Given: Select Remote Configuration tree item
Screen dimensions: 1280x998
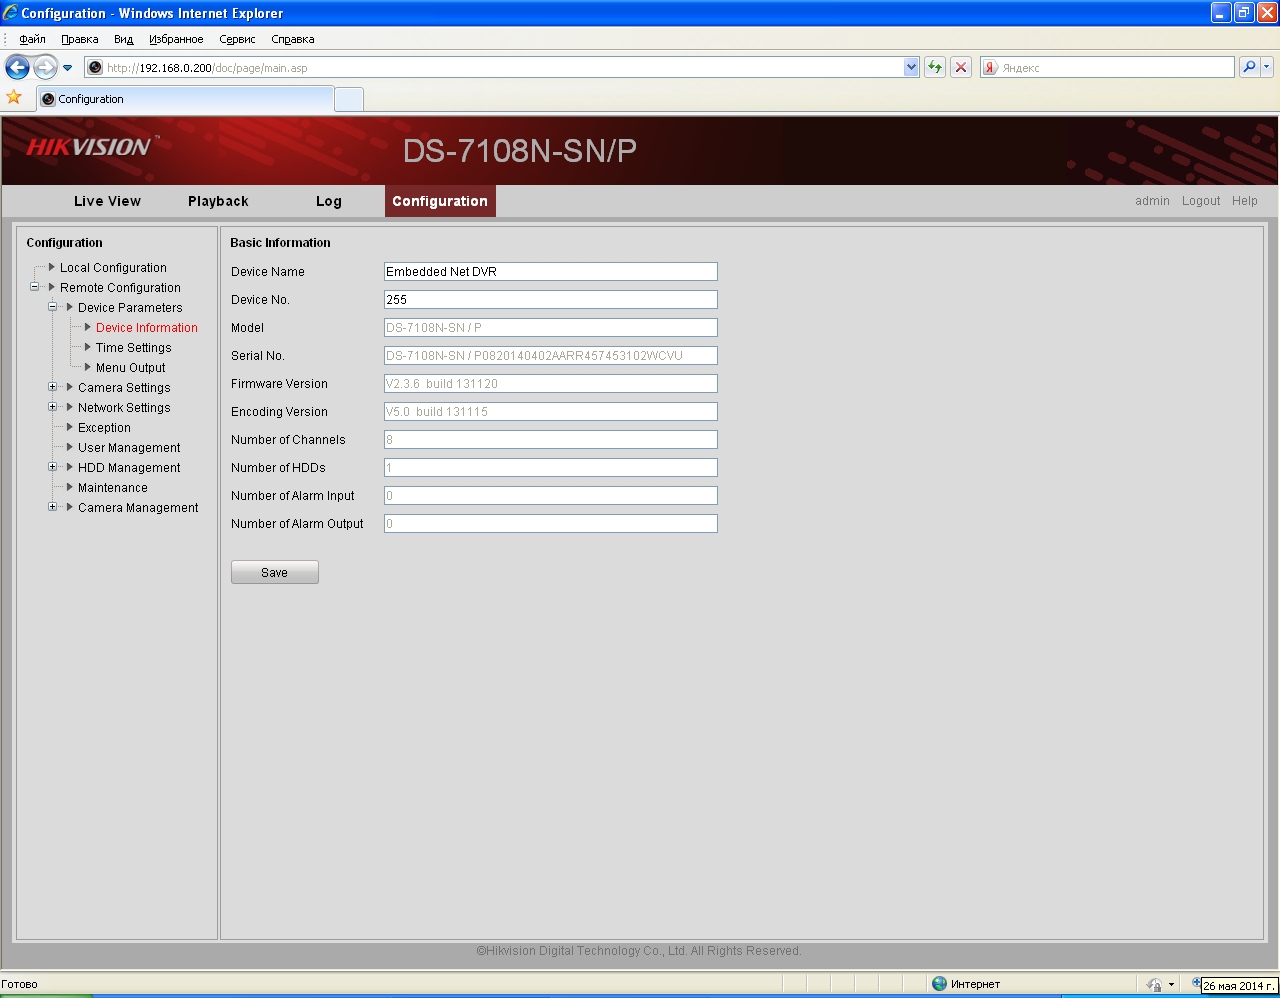Looking at the screenshot, I should click(x=120, y=288).
